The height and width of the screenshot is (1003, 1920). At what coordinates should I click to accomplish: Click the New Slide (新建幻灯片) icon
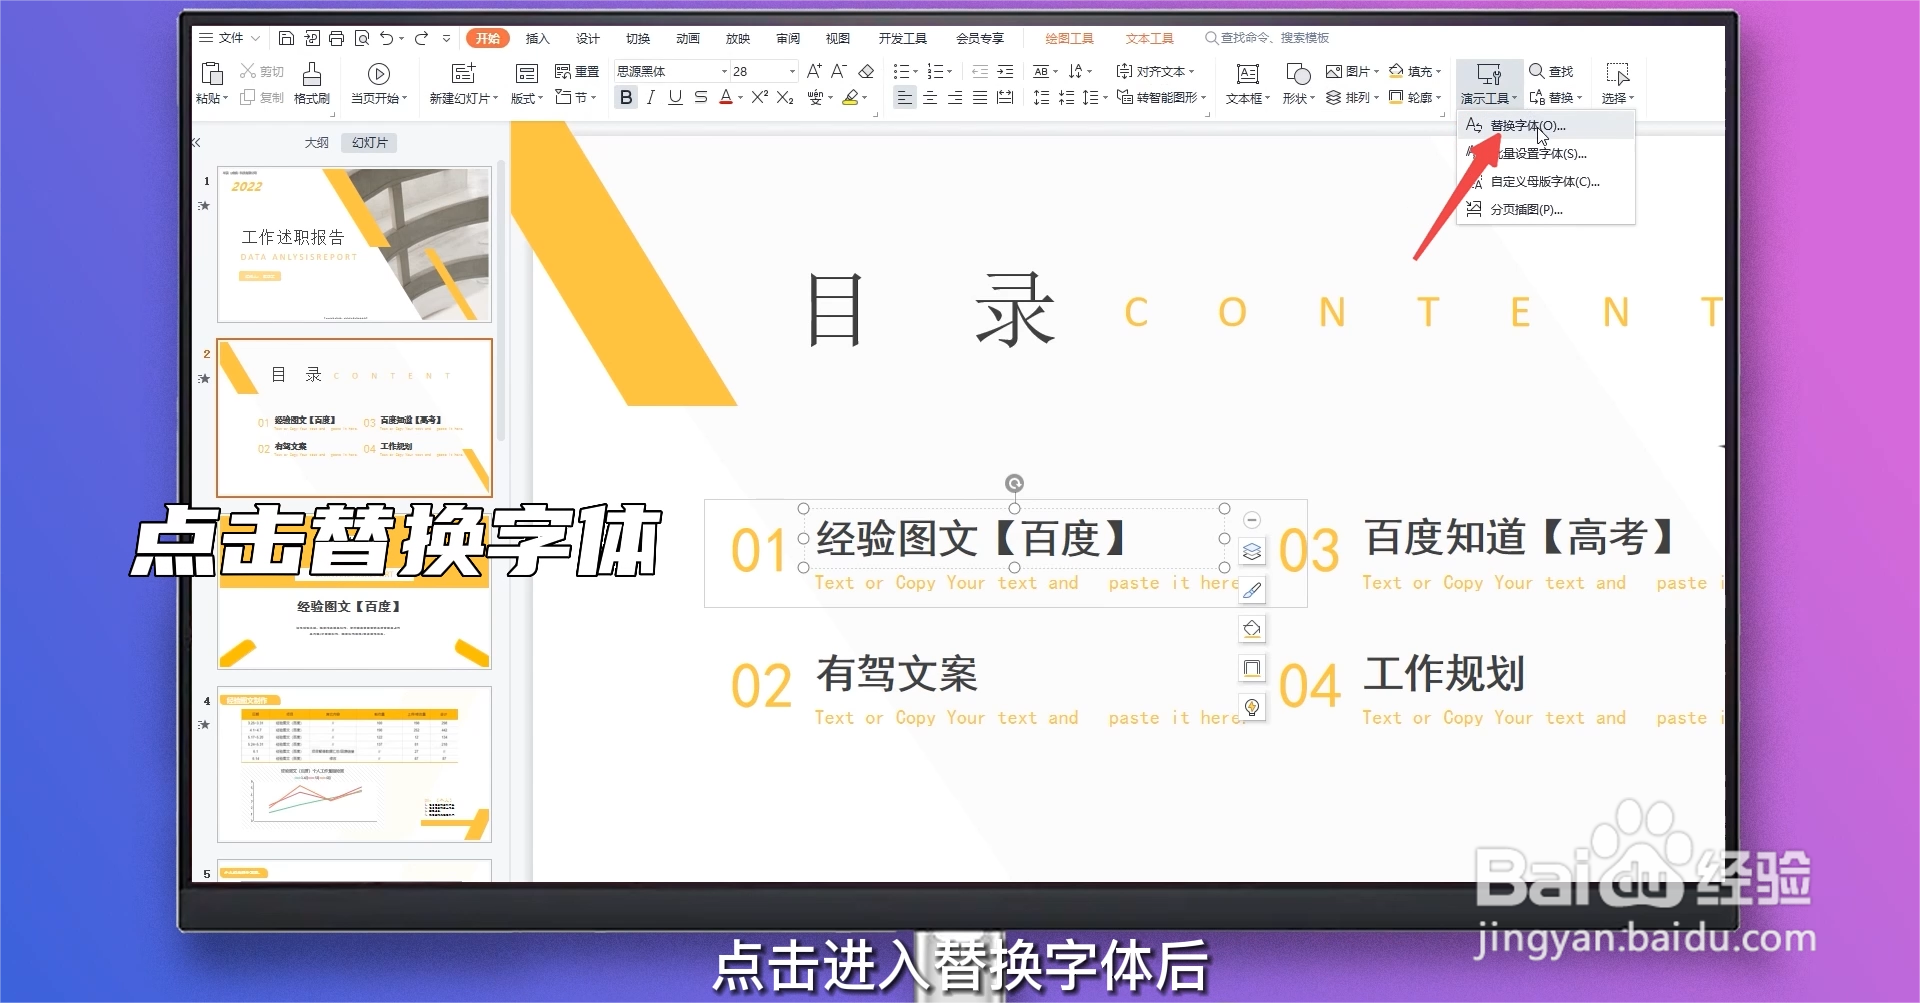tap(463, 73)
